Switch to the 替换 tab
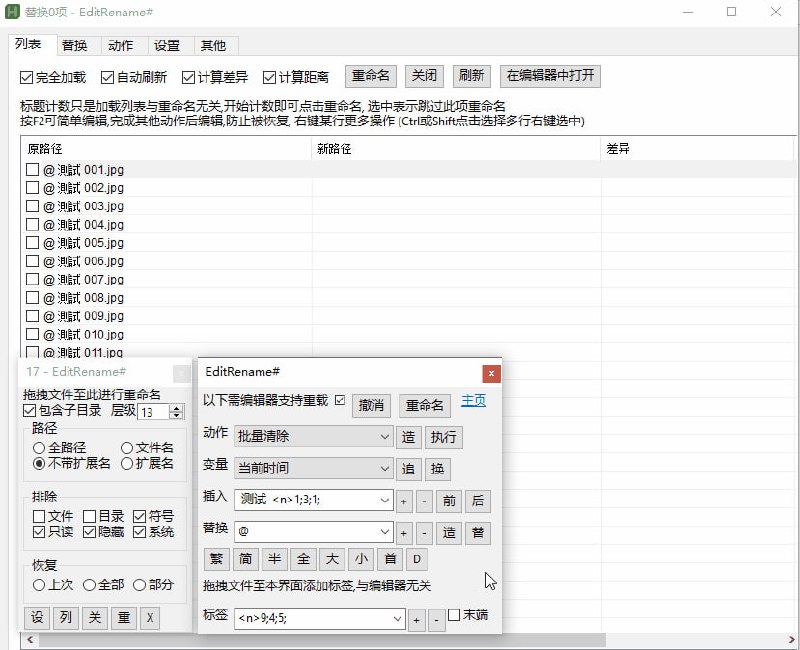The image size is (800, 650). tap(75, 45)
